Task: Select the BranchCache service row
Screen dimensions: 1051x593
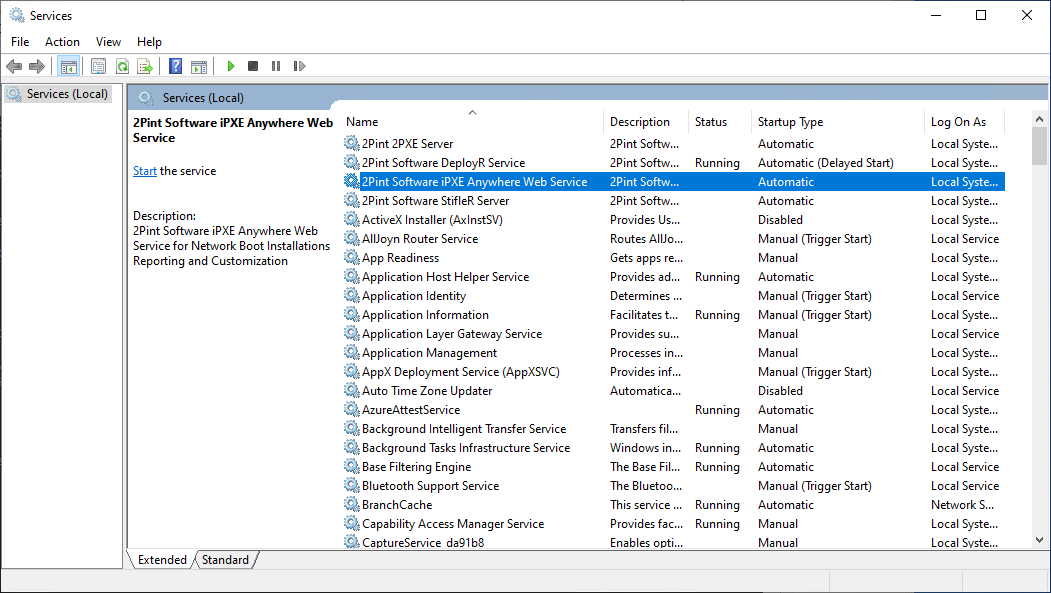Action: 397,505
